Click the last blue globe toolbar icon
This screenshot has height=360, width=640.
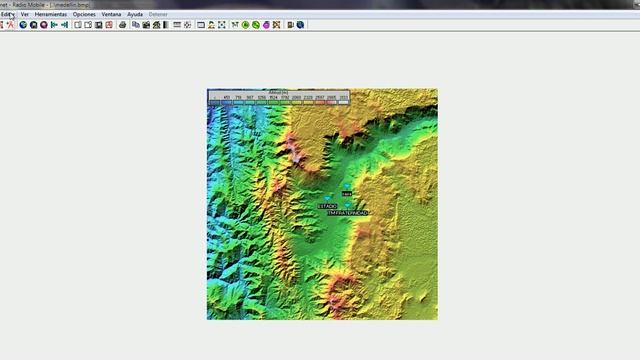pos(300,25)
